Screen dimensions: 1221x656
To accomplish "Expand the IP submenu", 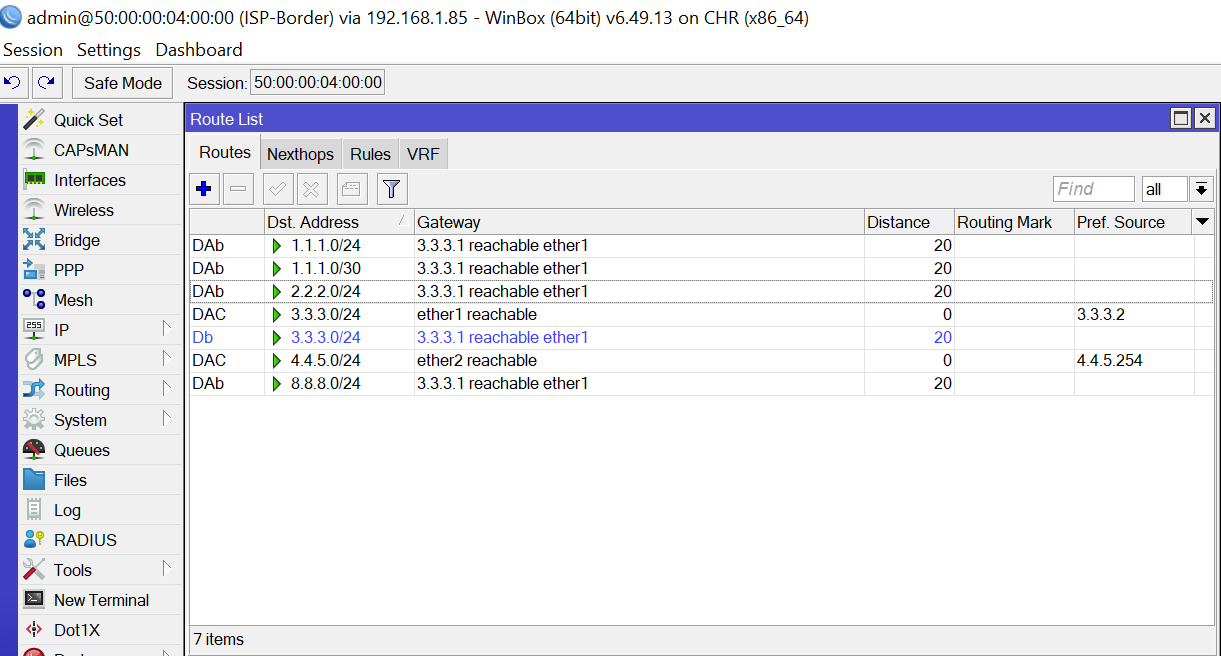I will pos(166,330).
